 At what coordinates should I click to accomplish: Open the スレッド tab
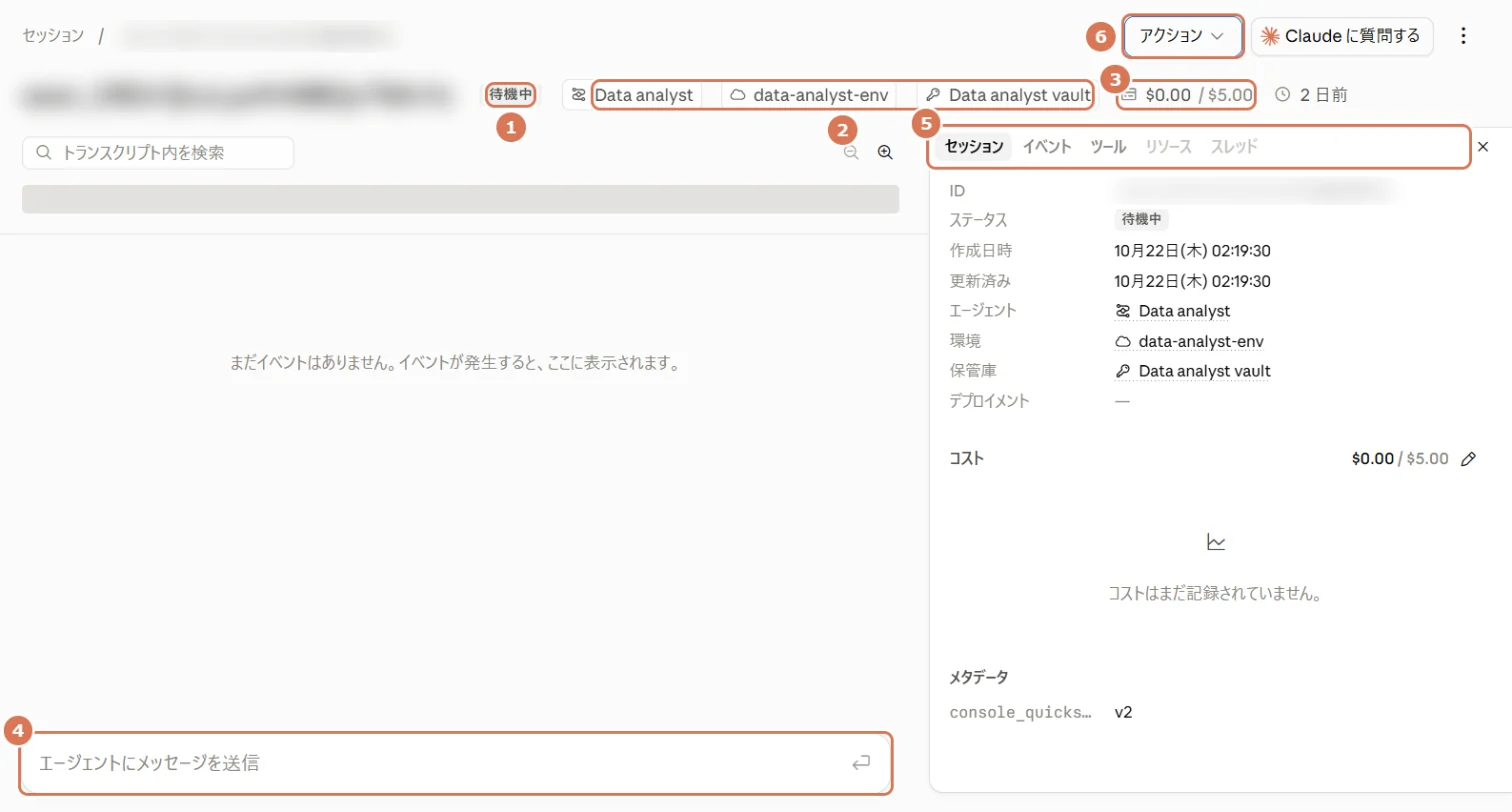pos(1234,147)
